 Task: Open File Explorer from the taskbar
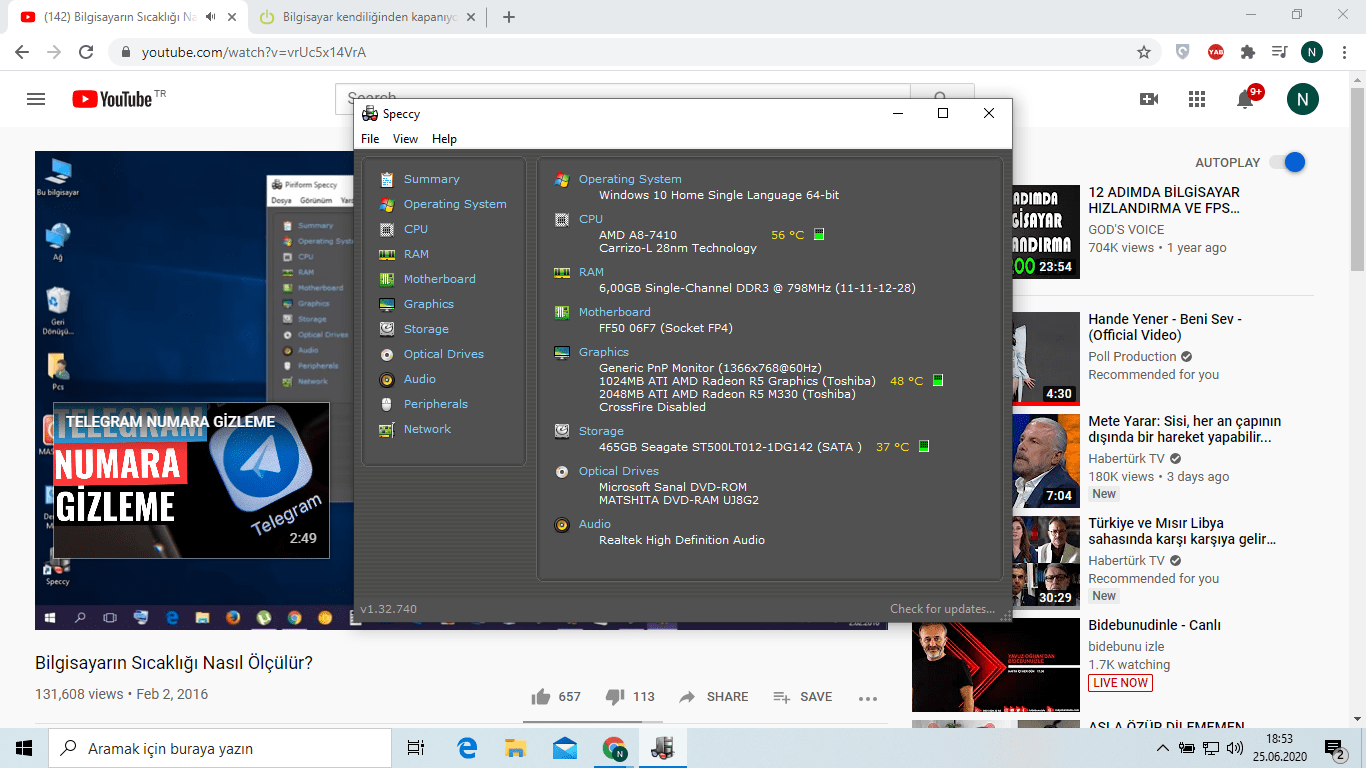point(516,748)
